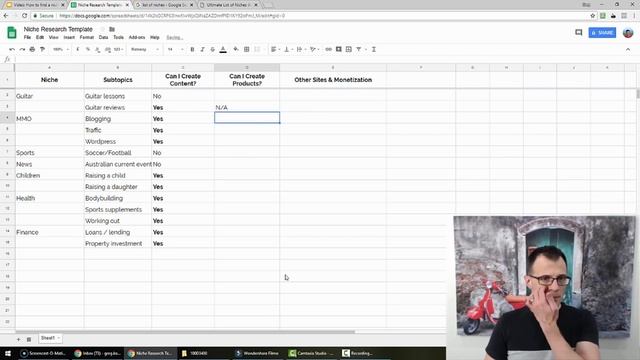Viewport: 640px width, 360px height.
Task: Collapse the menus with the top-right chevron
Action: click(628, 49)
